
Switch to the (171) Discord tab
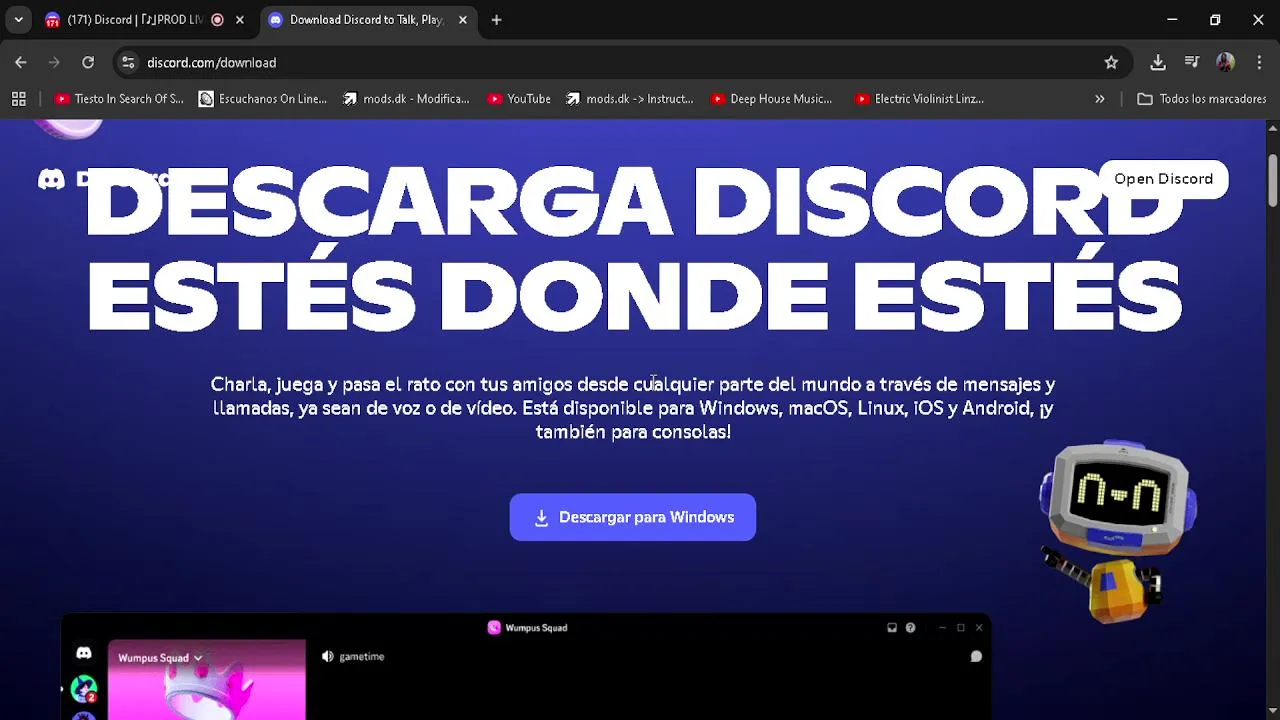[134, 20]
